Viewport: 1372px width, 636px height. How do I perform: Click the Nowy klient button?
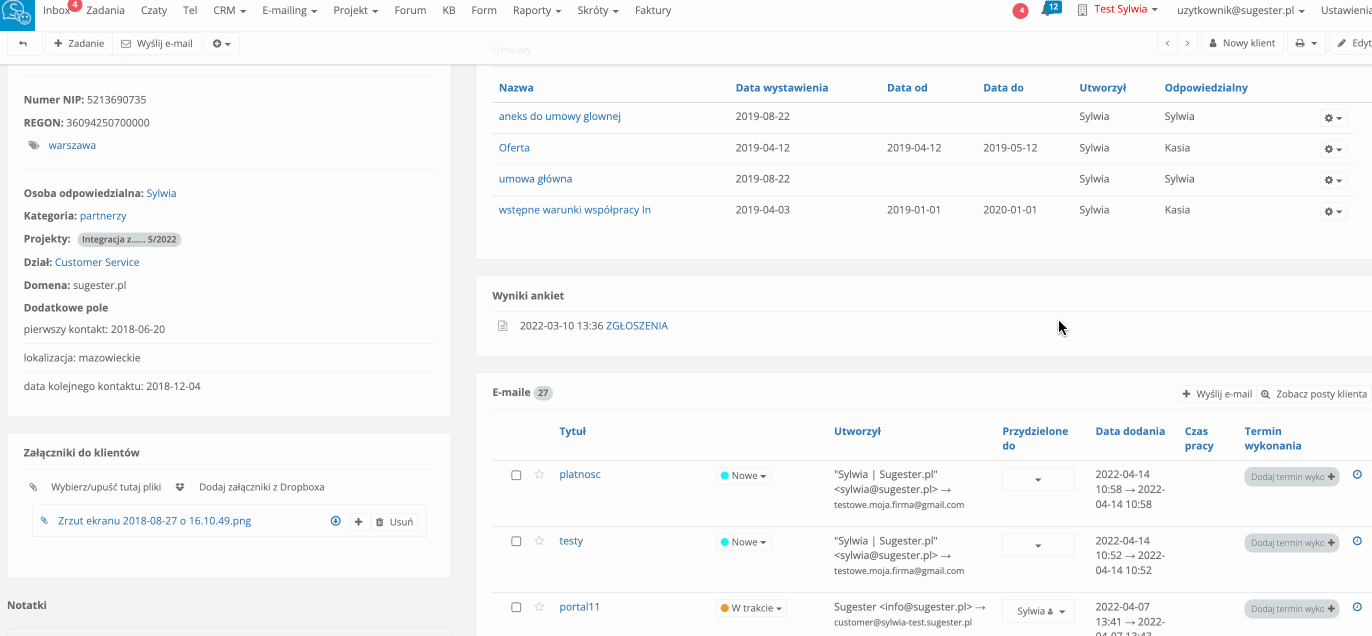(1242, 44)
